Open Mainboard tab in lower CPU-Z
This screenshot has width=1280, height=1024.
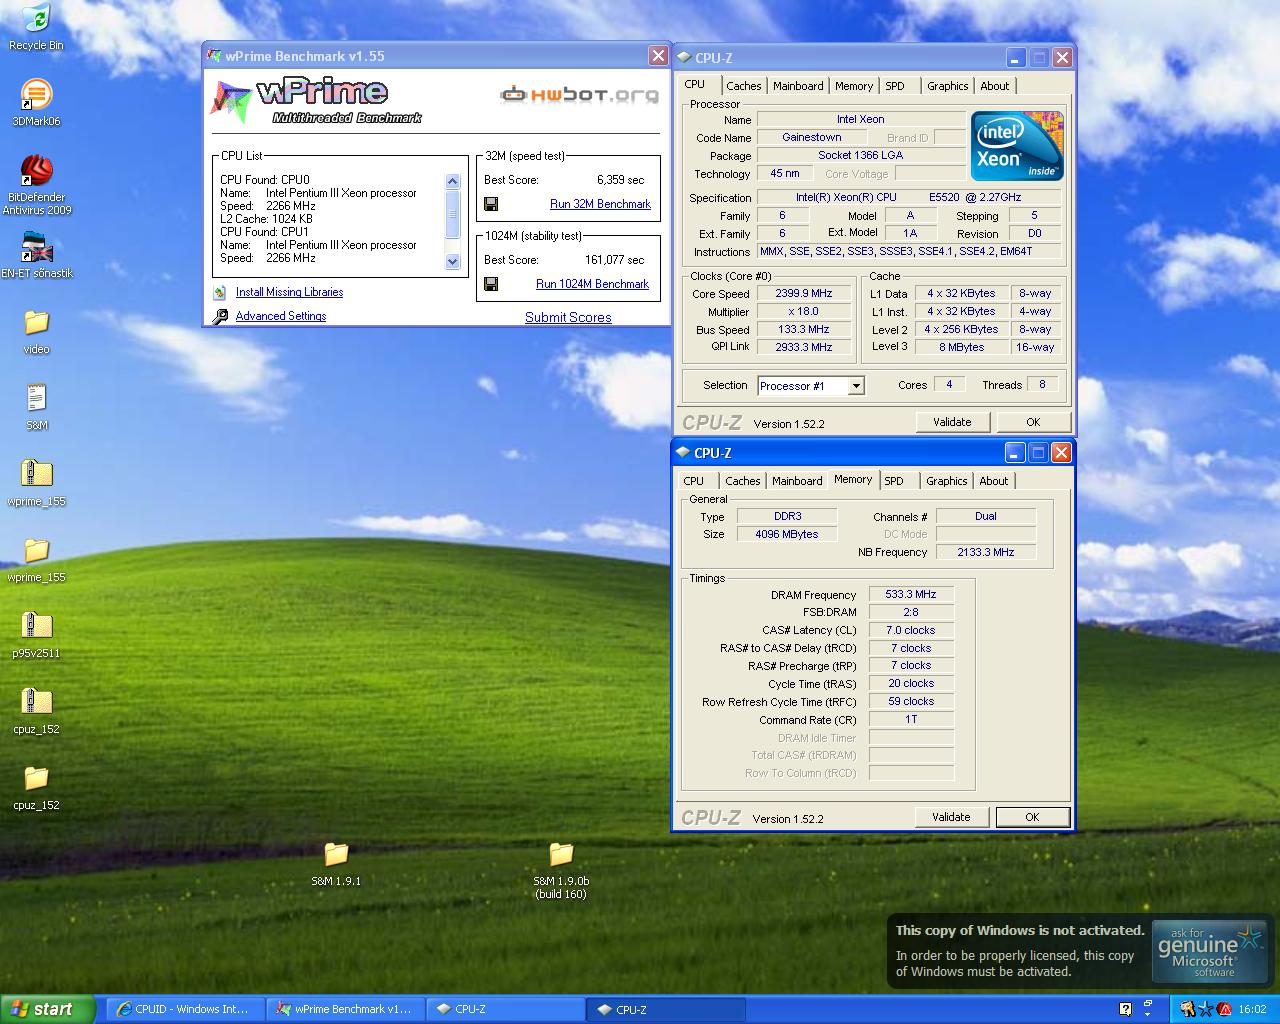coord(797,481)
